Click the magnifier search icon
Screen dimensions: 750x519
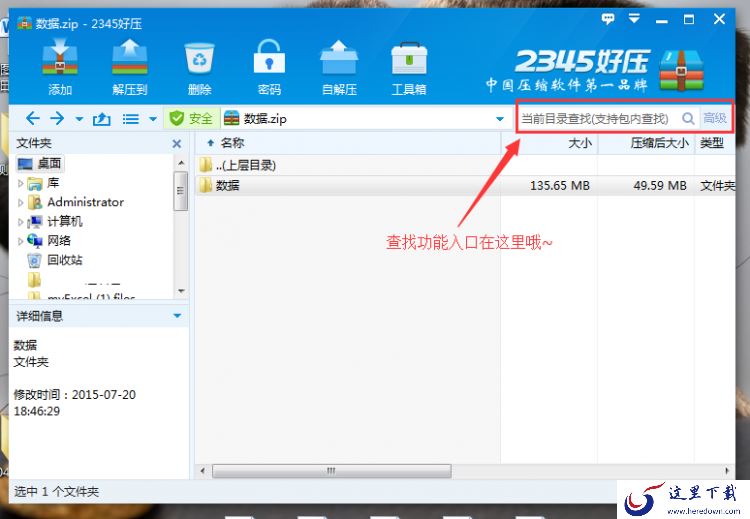pos(688,118)
